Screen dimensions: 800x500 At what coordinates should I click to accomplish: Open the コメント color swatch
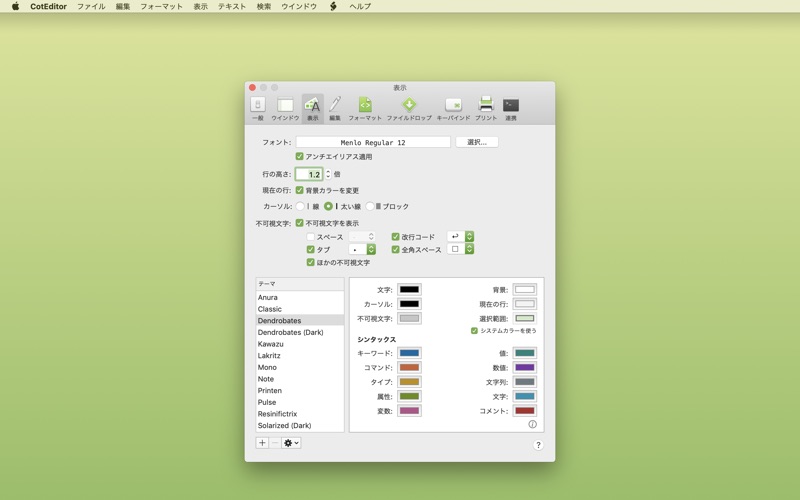click(x=524, y=410)
